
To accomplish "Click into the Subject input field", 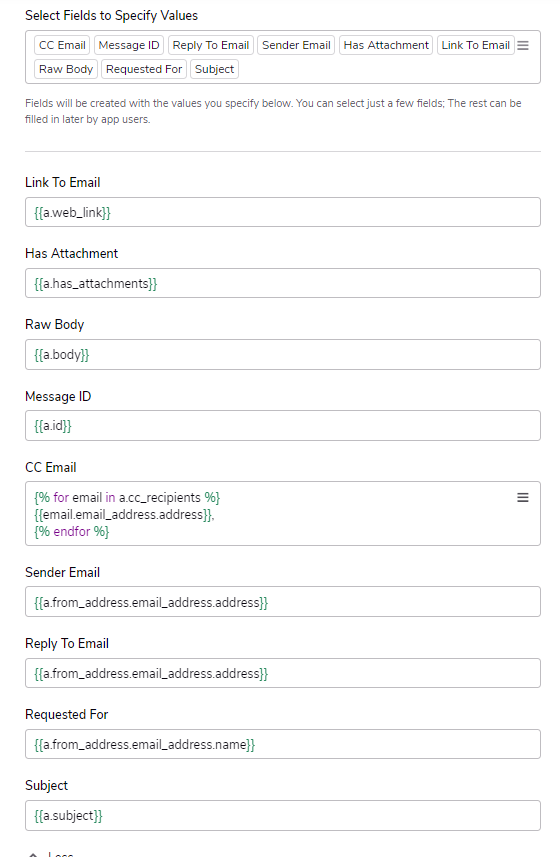I will click(x=283, y=815).
